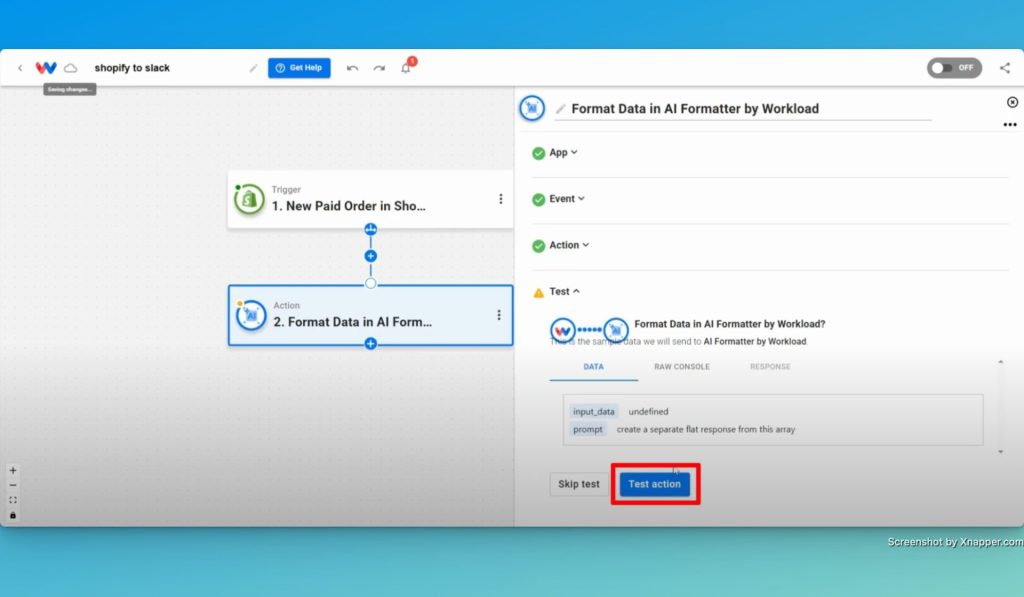Click the prompt text about flat response

pyautogui.click(x=706, y=429)
